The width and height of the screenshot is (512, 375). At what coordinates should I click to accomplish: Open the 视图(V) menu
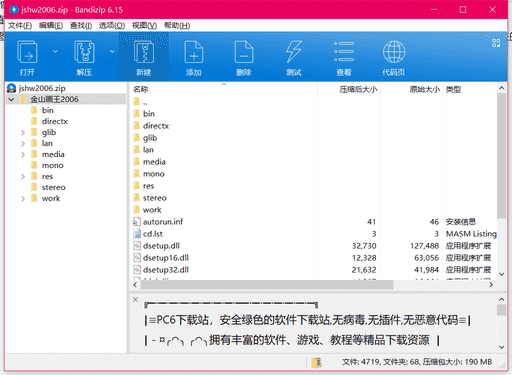[x=144, y=26]
